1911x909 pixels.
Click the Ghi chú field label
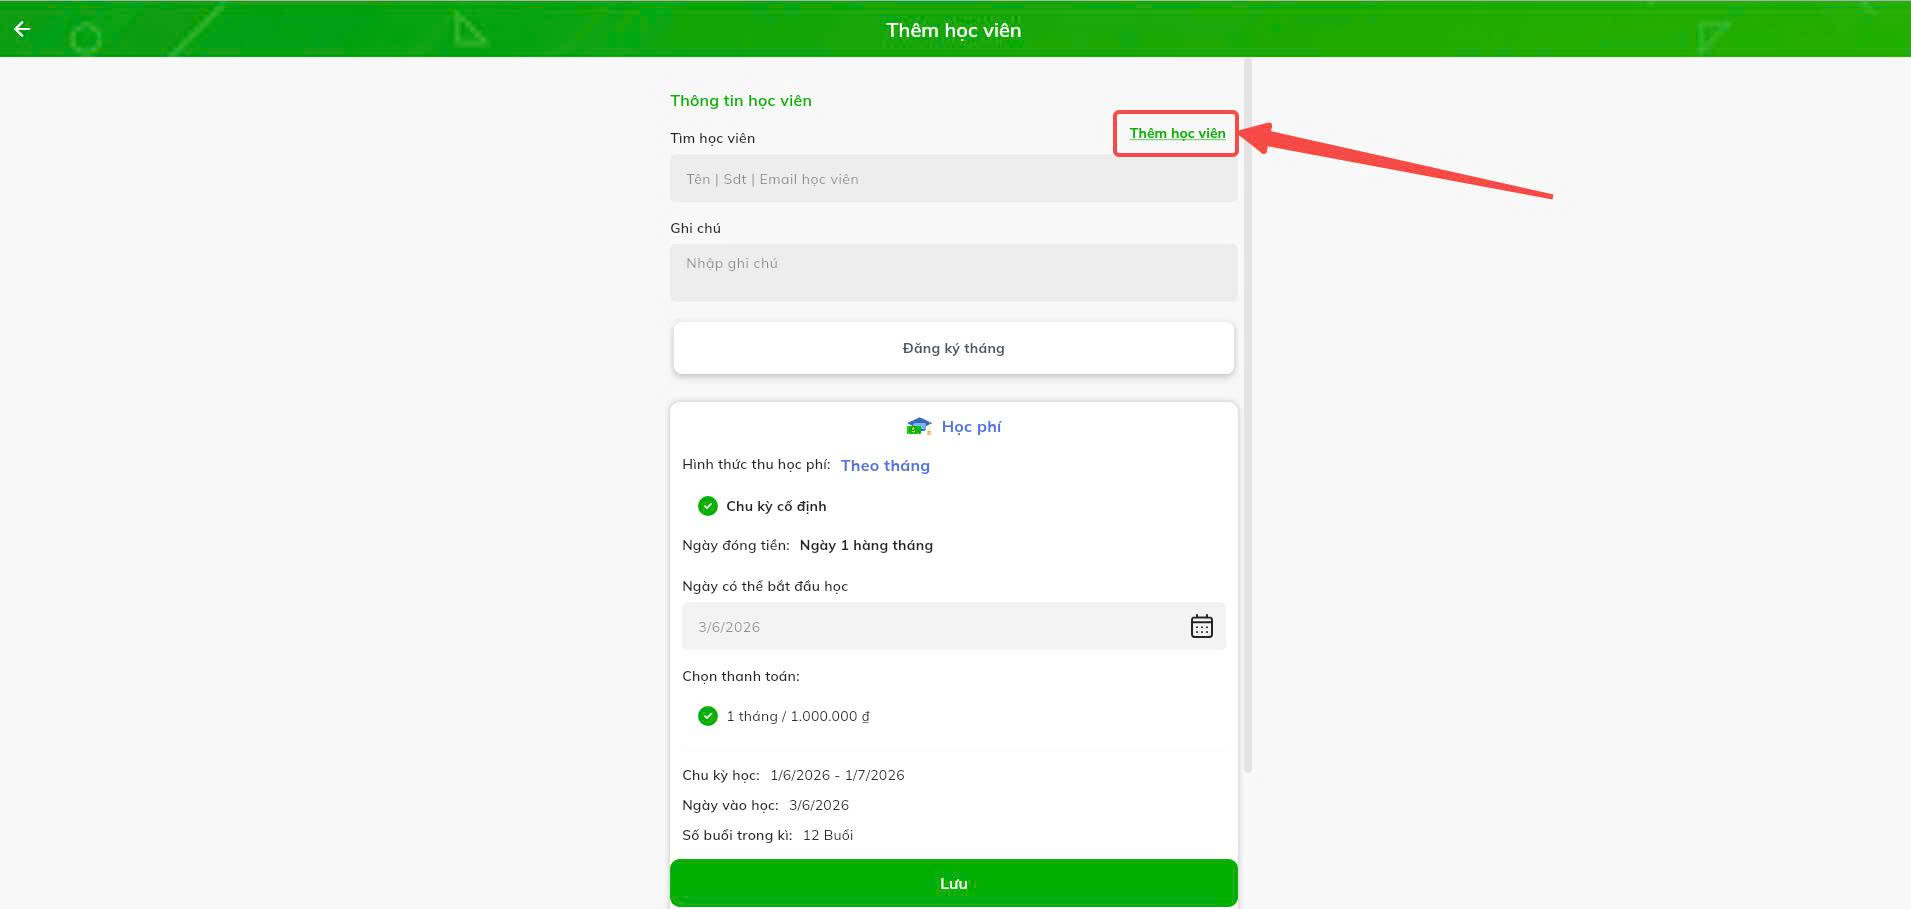[695, 228]
